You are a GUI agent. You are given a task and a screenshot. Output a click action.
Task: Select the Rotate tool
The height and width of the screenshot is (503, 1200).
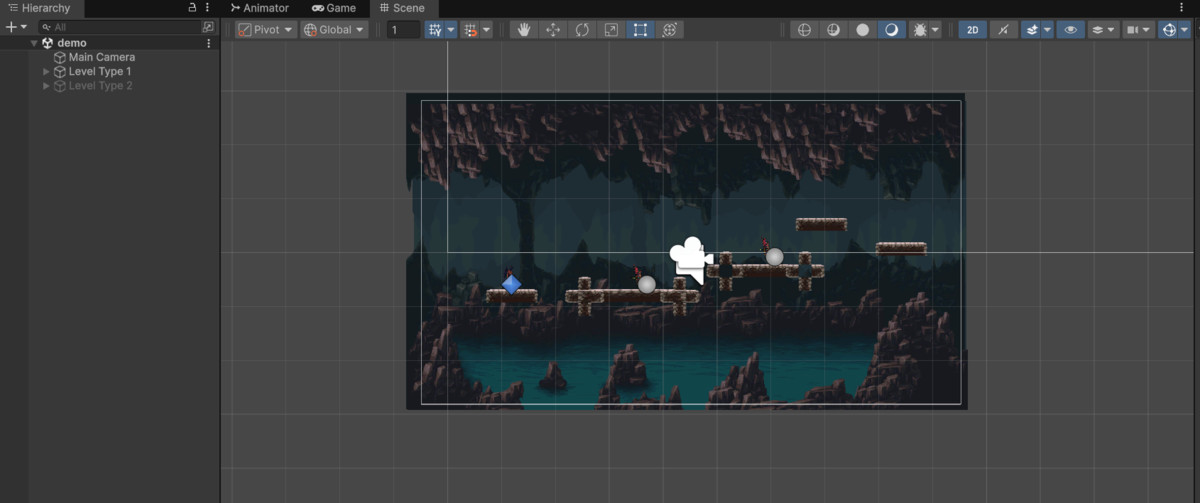[x=582, y=30]
